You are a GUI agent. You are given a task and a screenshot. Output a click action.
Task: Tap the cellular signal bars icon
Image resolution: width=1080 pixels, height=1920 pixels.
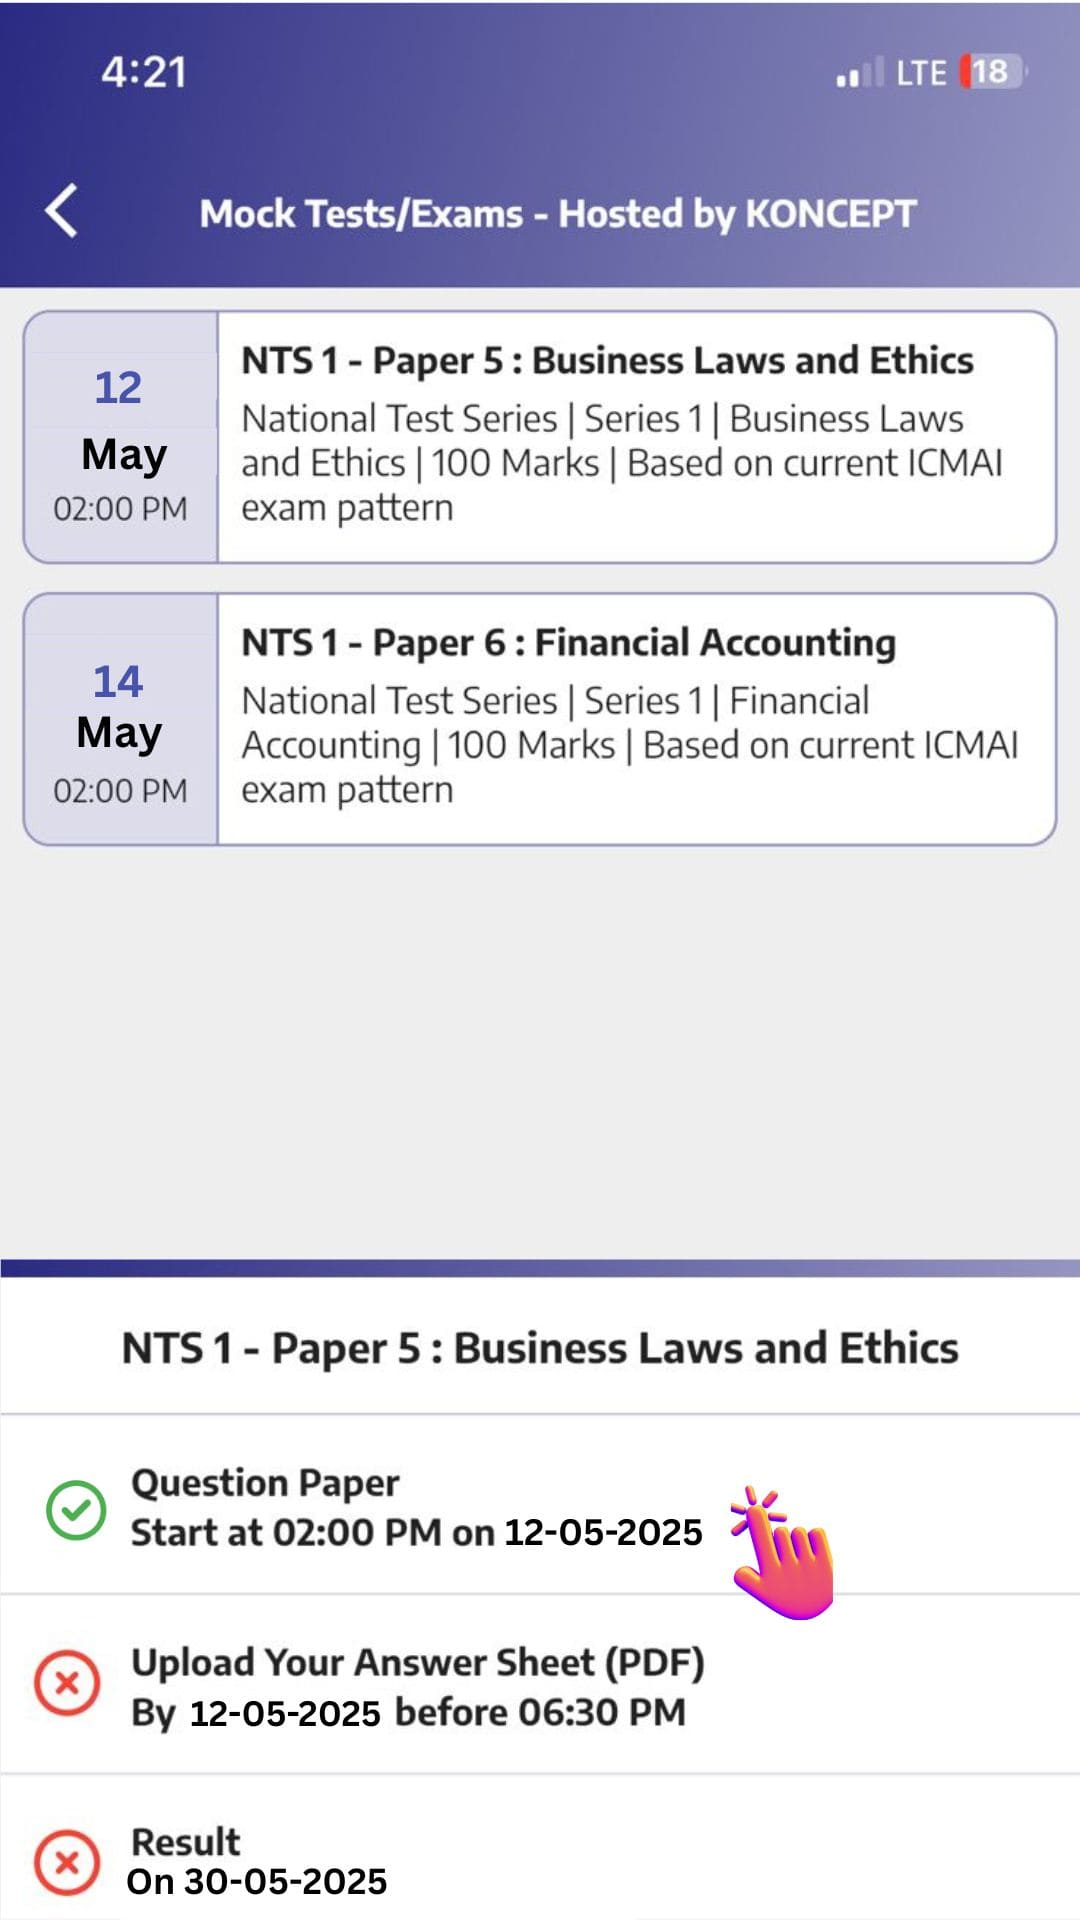[x=859, y=73]
